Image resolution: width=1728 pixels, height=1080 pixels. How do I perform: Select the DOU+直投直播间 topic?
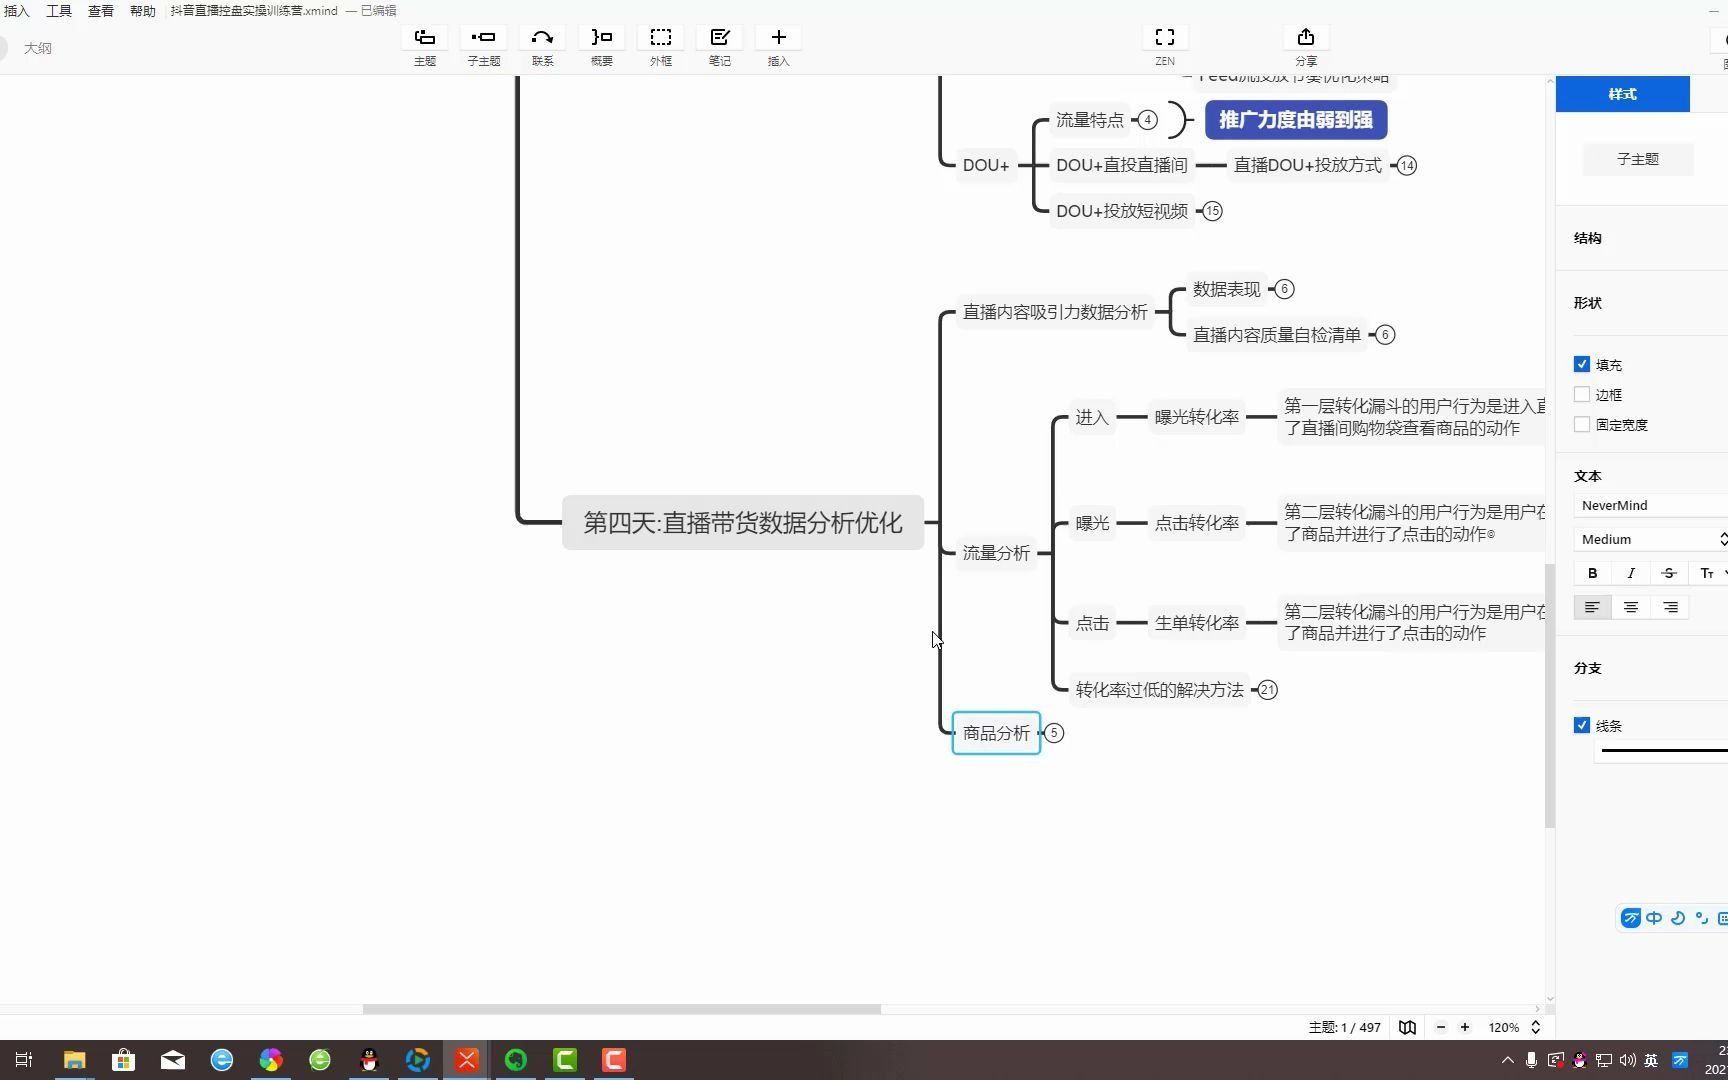(1122, 165)
